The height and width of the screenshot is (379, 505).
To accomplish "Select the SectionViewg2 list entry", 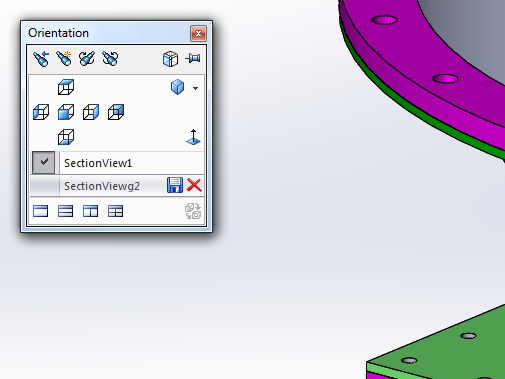I will [102, 186].
